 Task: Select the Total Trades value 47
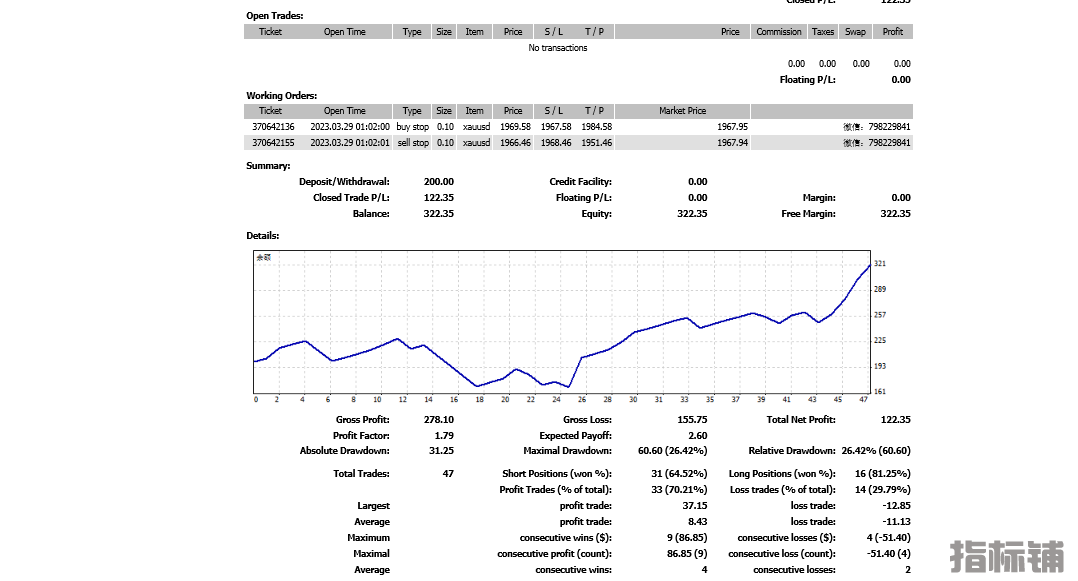coord(448,474)
